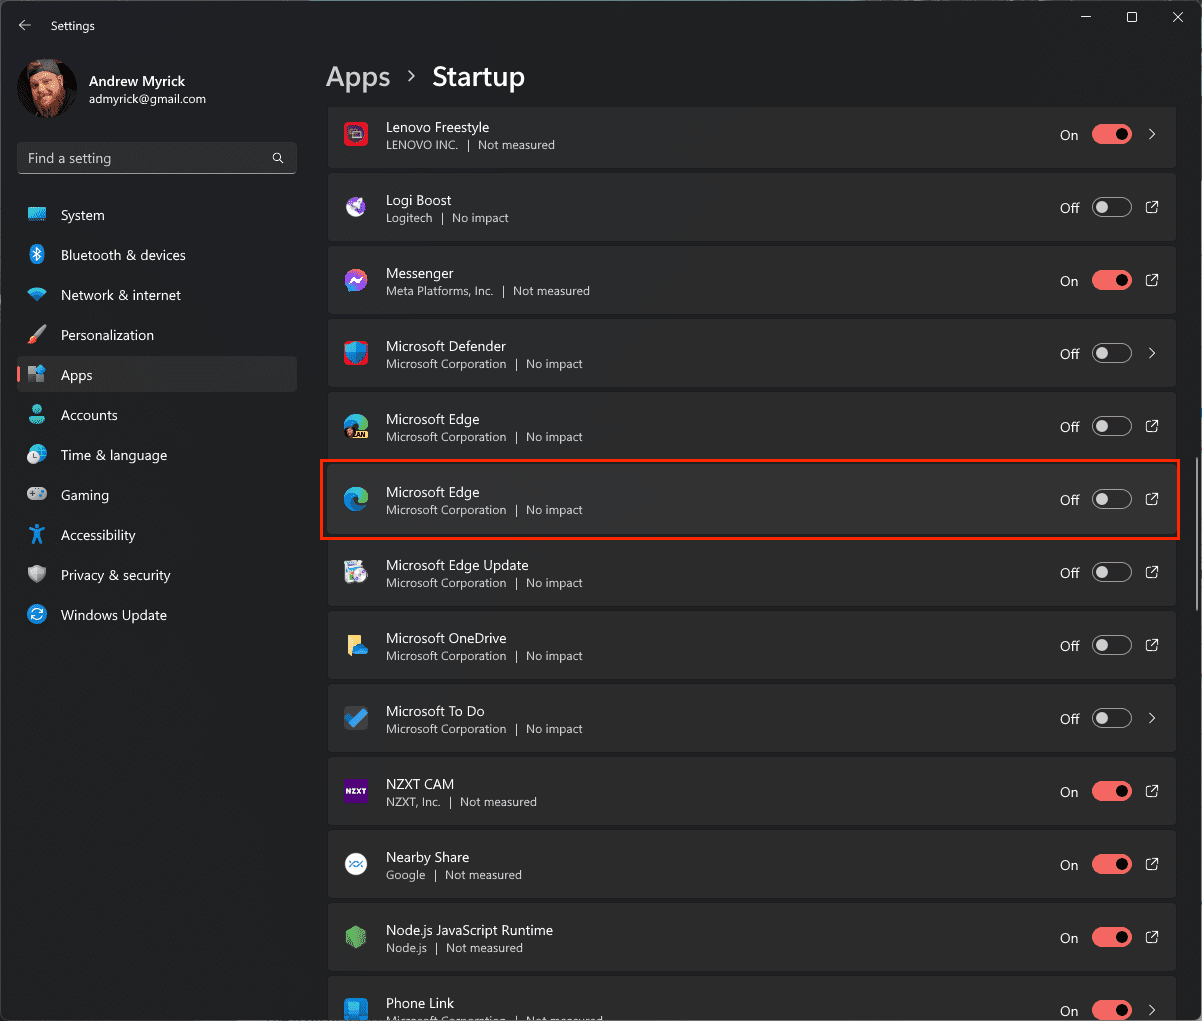Screen dimensions: 1202x1021
Task: Open Accounts settings
Action: [157, 415]
